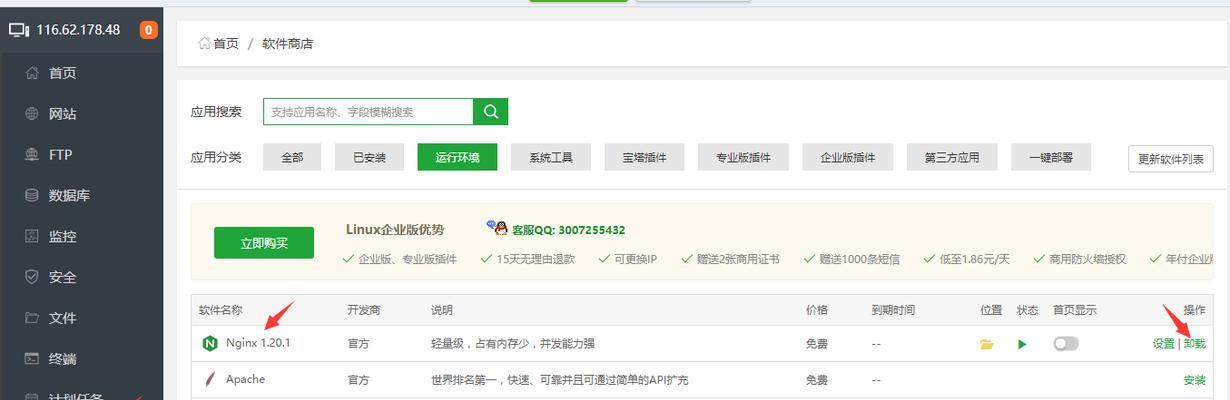Click the Apache software name
This screenshot has width=1230, height=400.
245,380
